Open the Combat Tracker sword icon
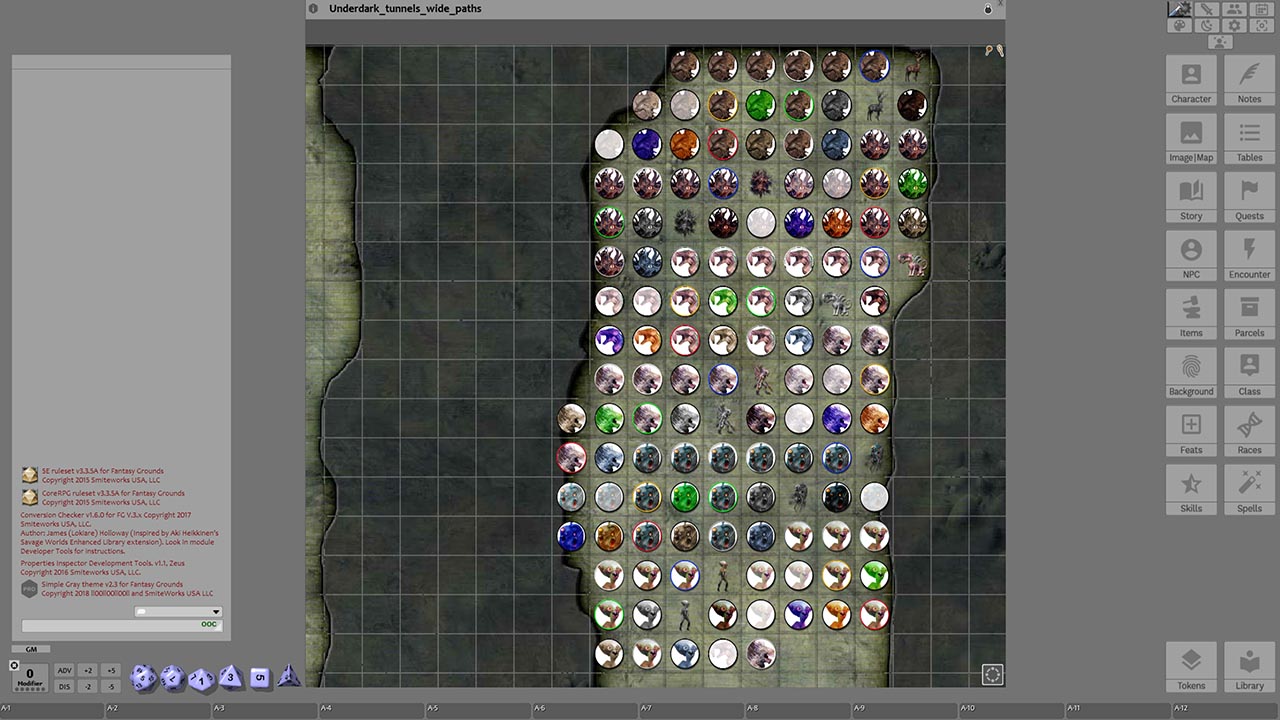Image resolution: width=1280 pixels, height=720 pixels. click(x=1207, y=9)
